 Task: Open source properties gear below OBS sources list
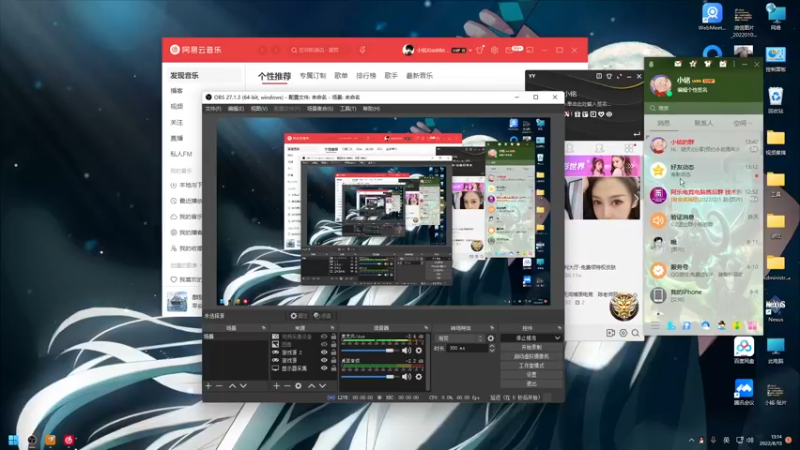(x=298, y=386)
